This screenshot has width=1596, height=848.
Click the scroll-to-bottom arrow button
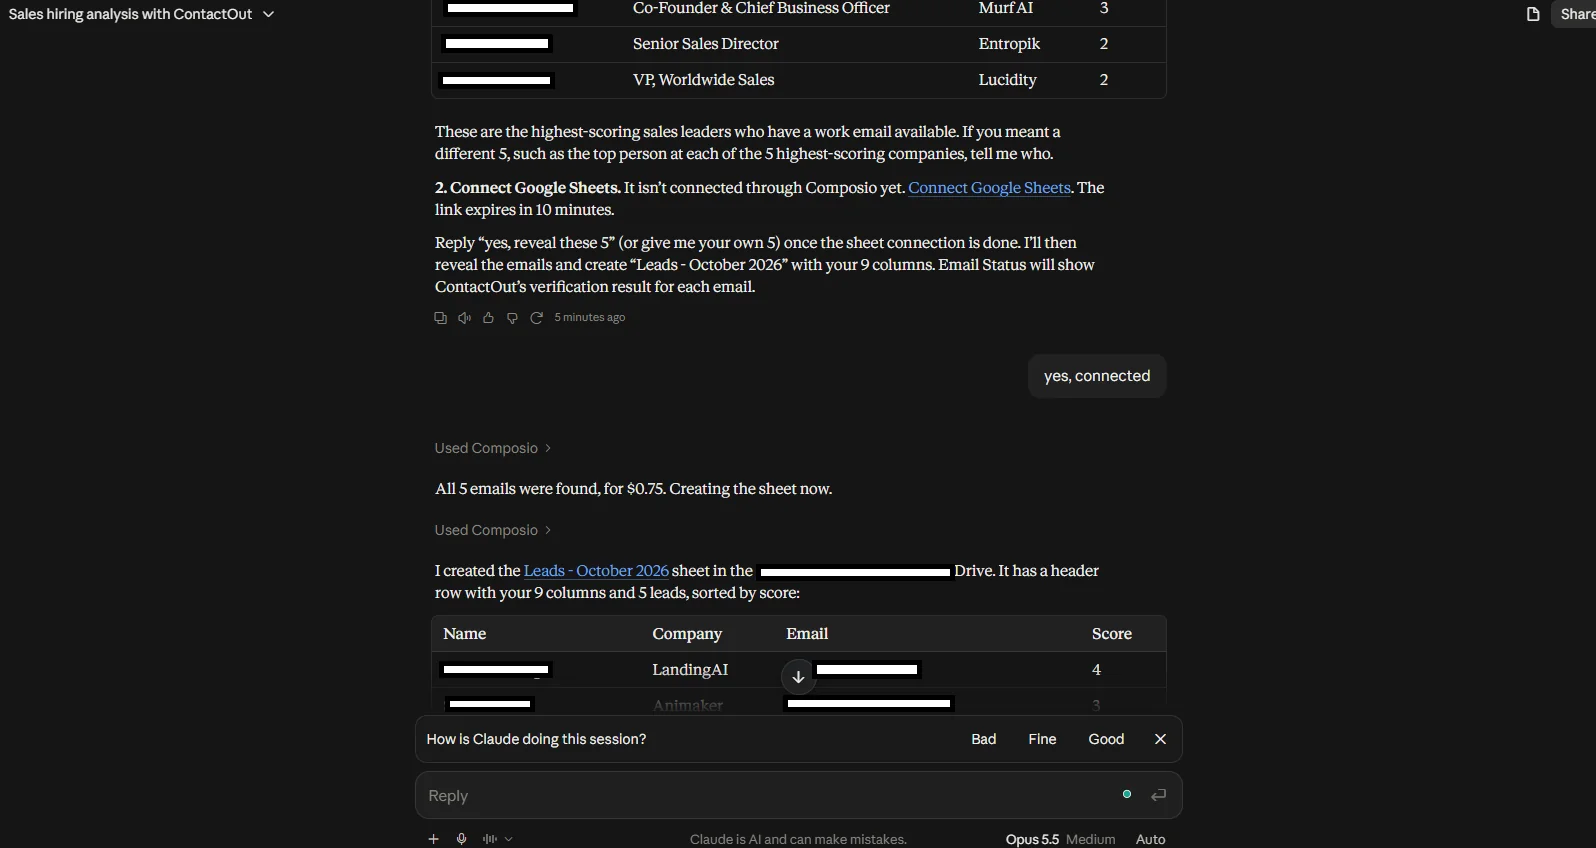(x=798, y=677)
